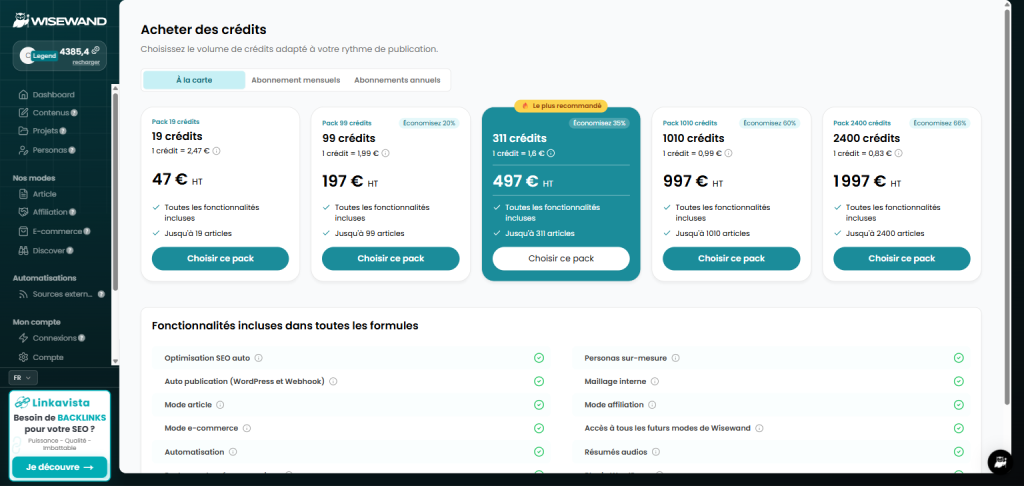
Task: Click info icon beside Résumés audios
Action: pos(656,452)
